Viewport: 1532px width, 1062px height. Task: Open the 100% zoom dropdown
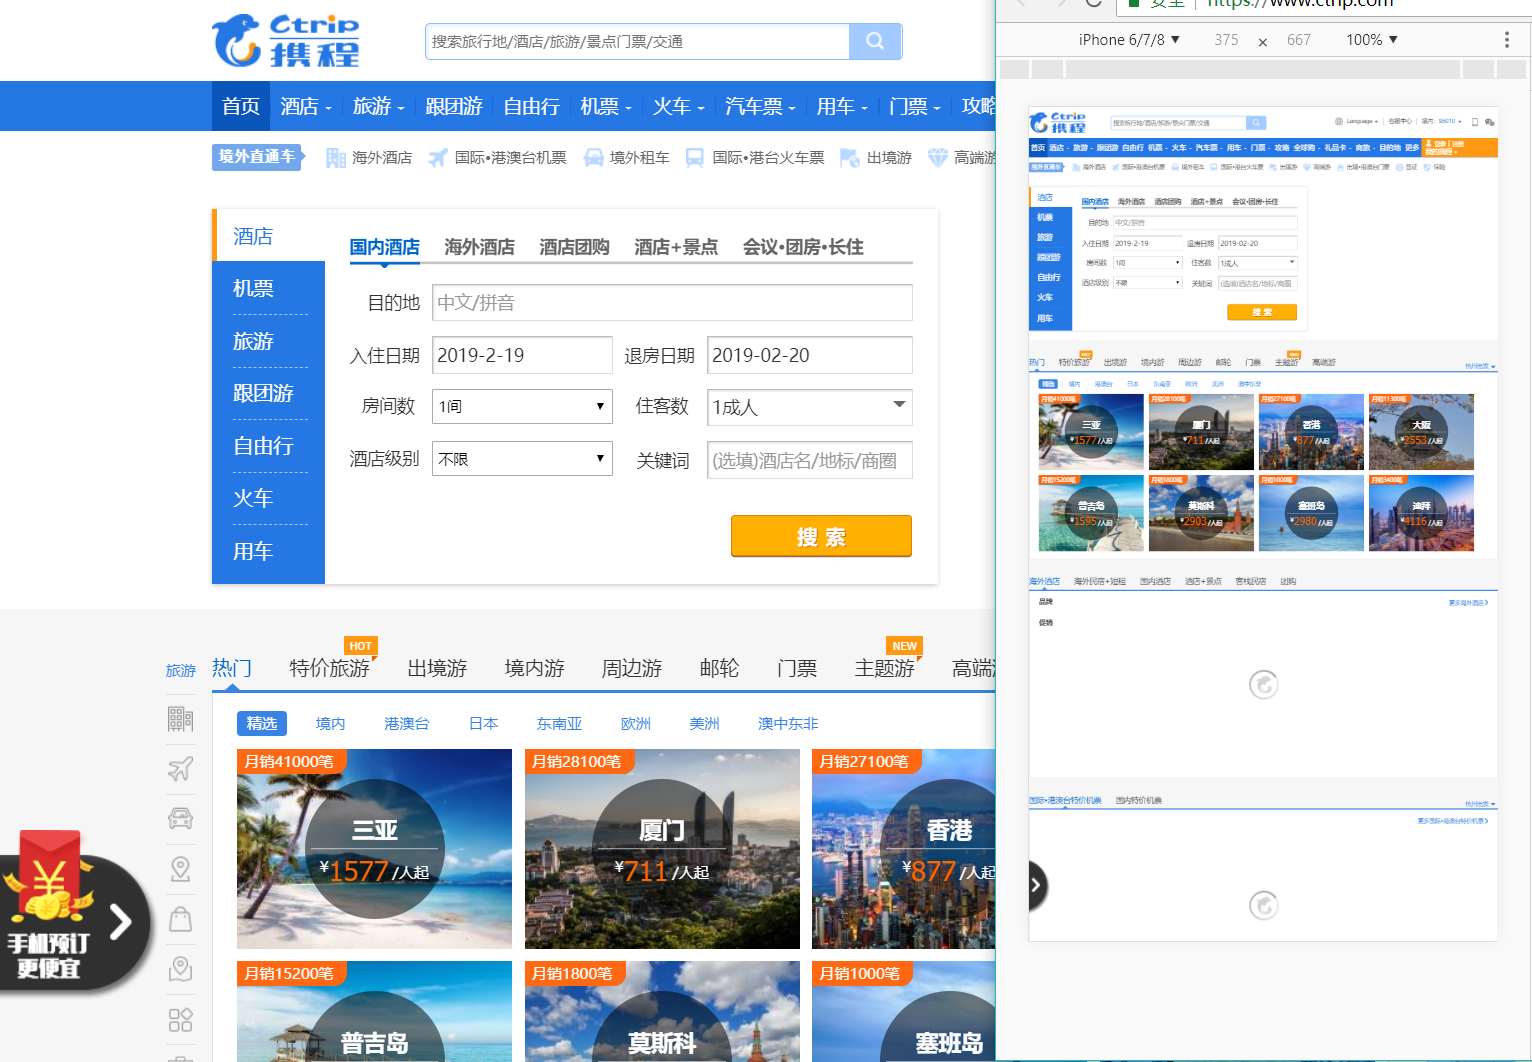(x=1371, y=40)
